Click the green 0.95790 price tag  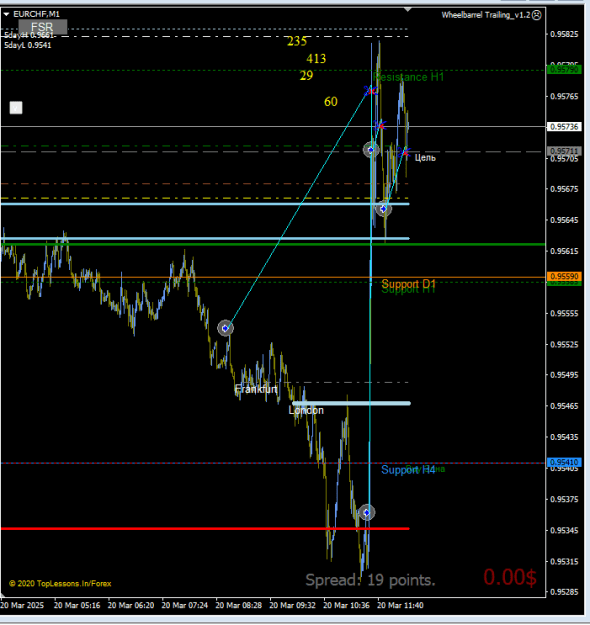click(564, 70)
